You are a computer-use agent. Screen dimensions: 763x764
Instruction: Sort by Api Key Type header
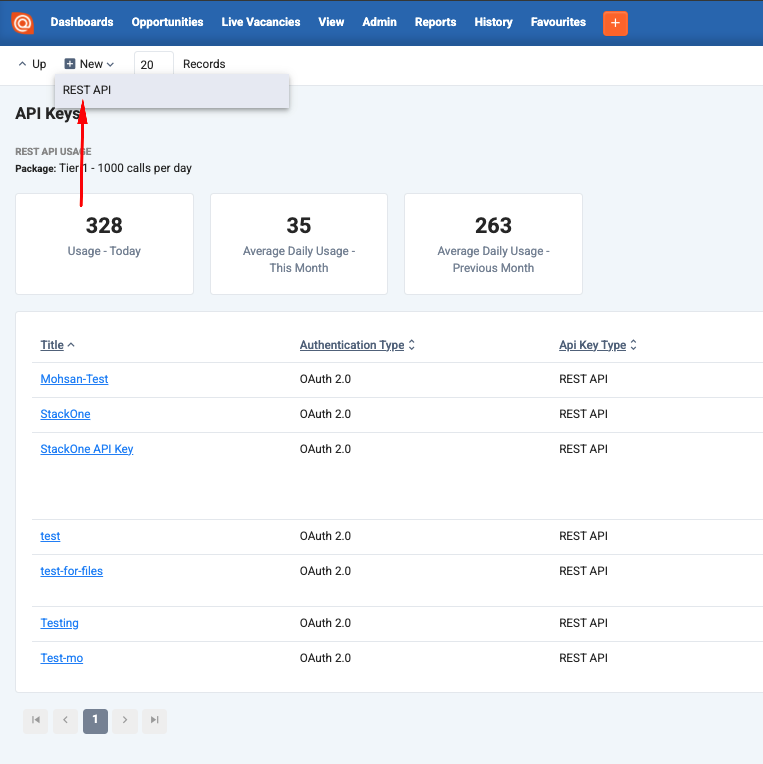592,345
